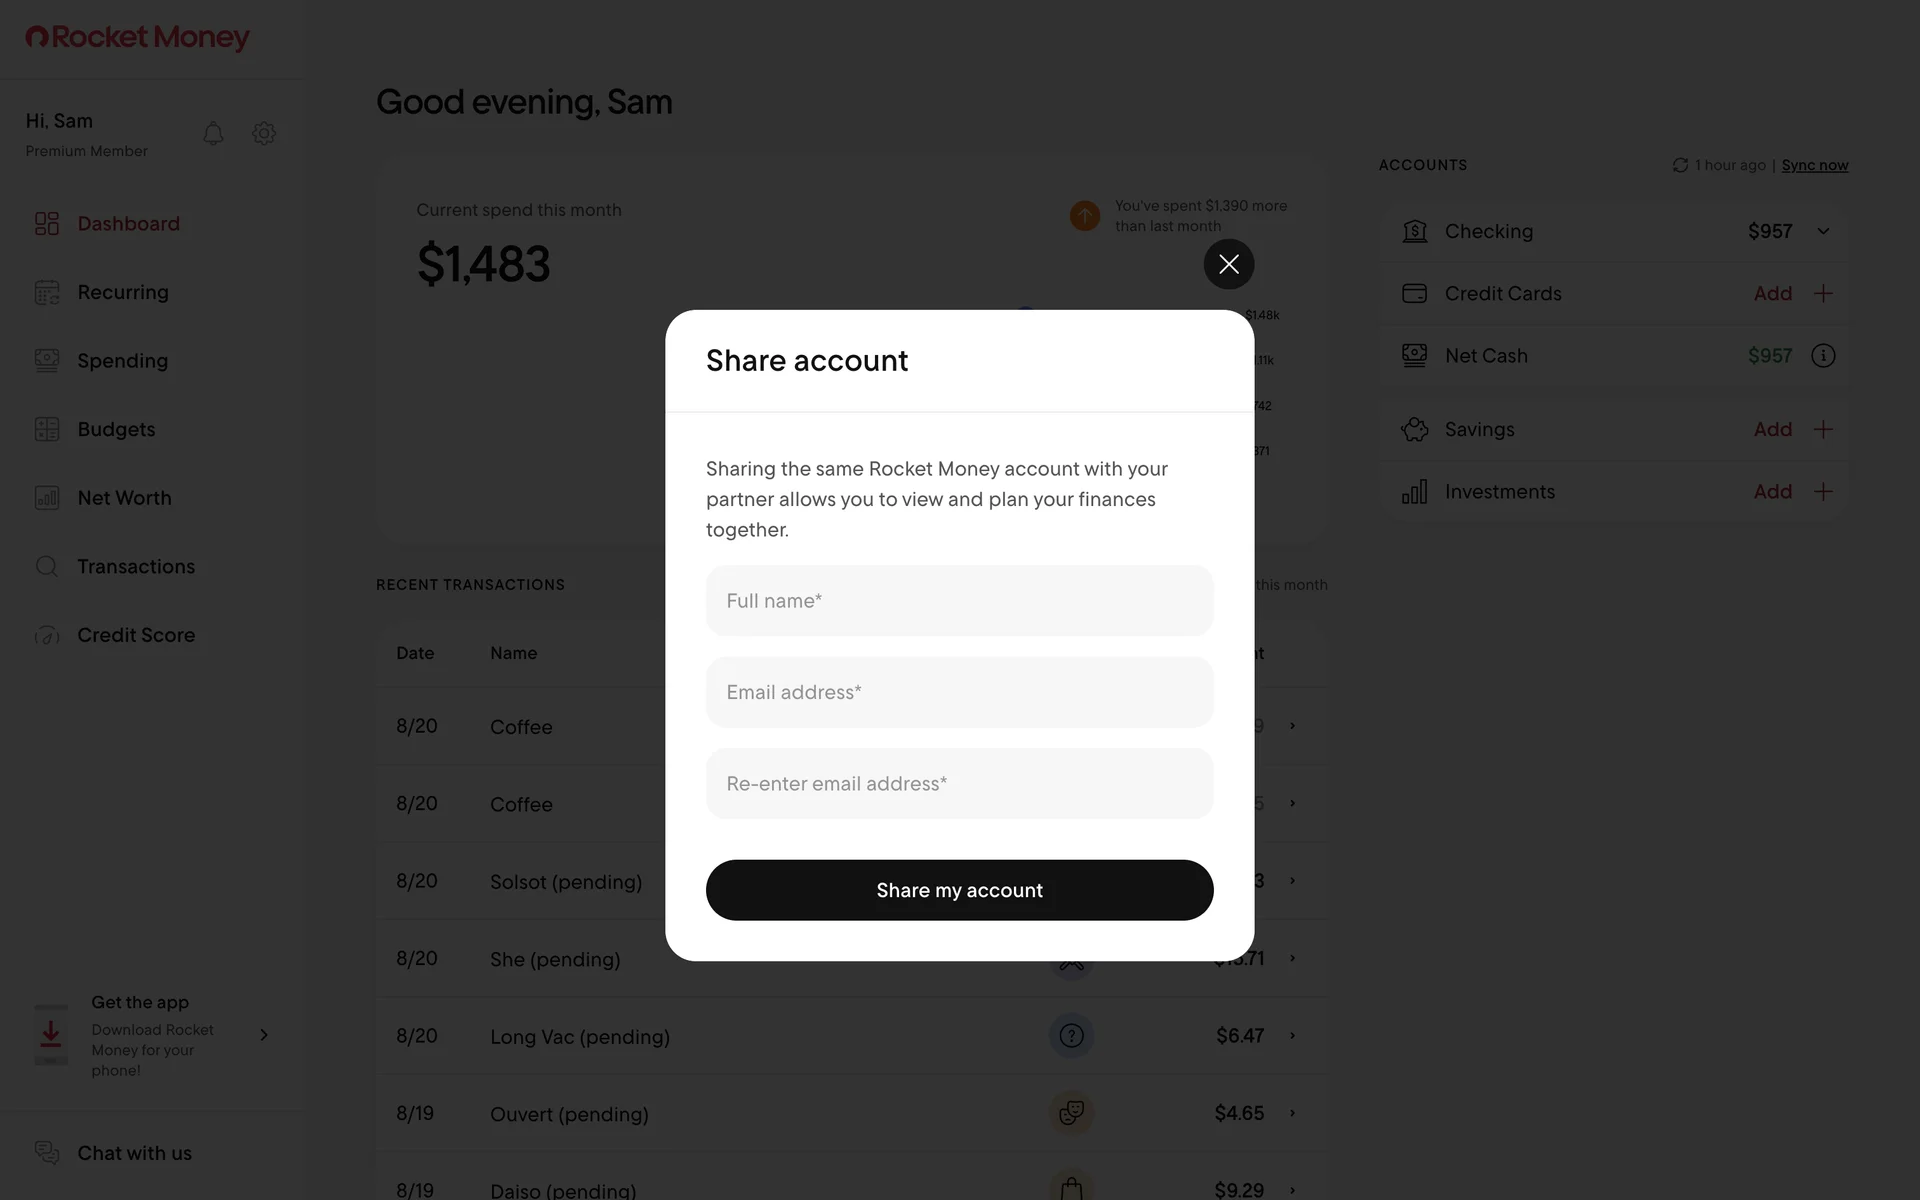Viewport: 1920px width, 1200px height.
Task: Click the Net Cash info icon
Action: pyautogui.click(x=1823, y=356)
